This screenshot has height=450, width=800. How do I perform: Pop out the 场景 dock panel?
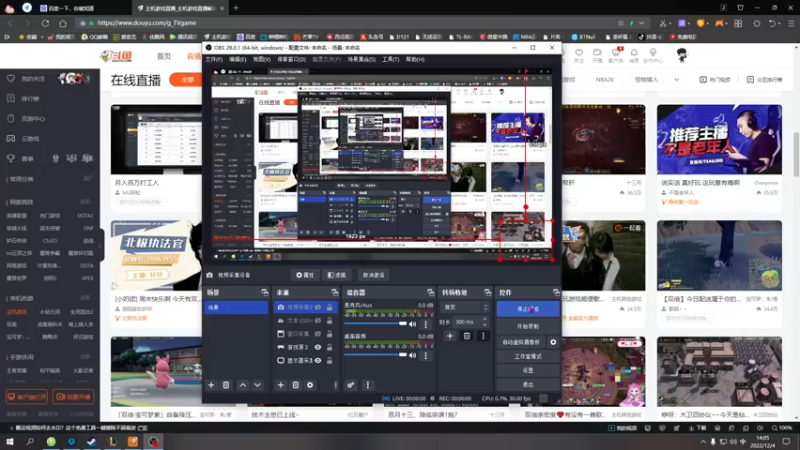pos(264,292)
